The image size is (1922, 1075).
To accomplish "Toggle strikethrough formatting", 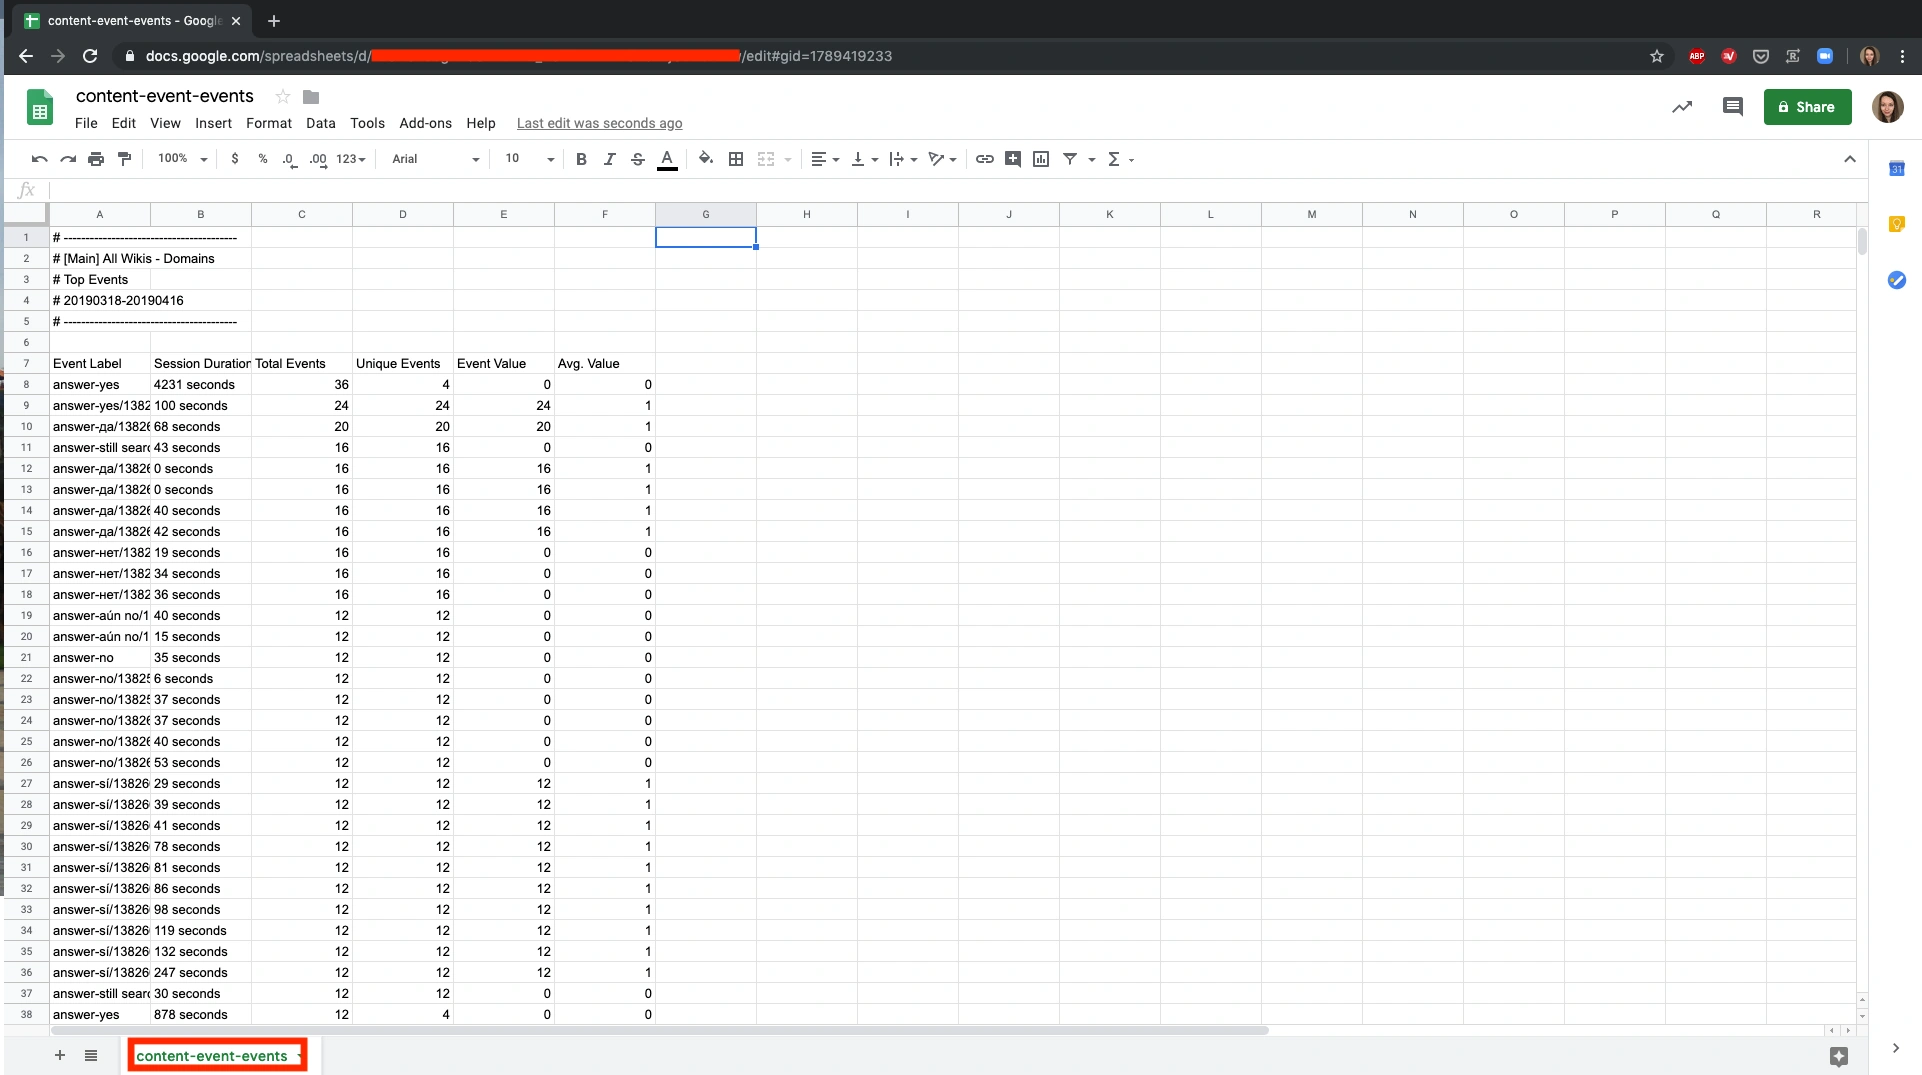I will [x=638, y=159].
